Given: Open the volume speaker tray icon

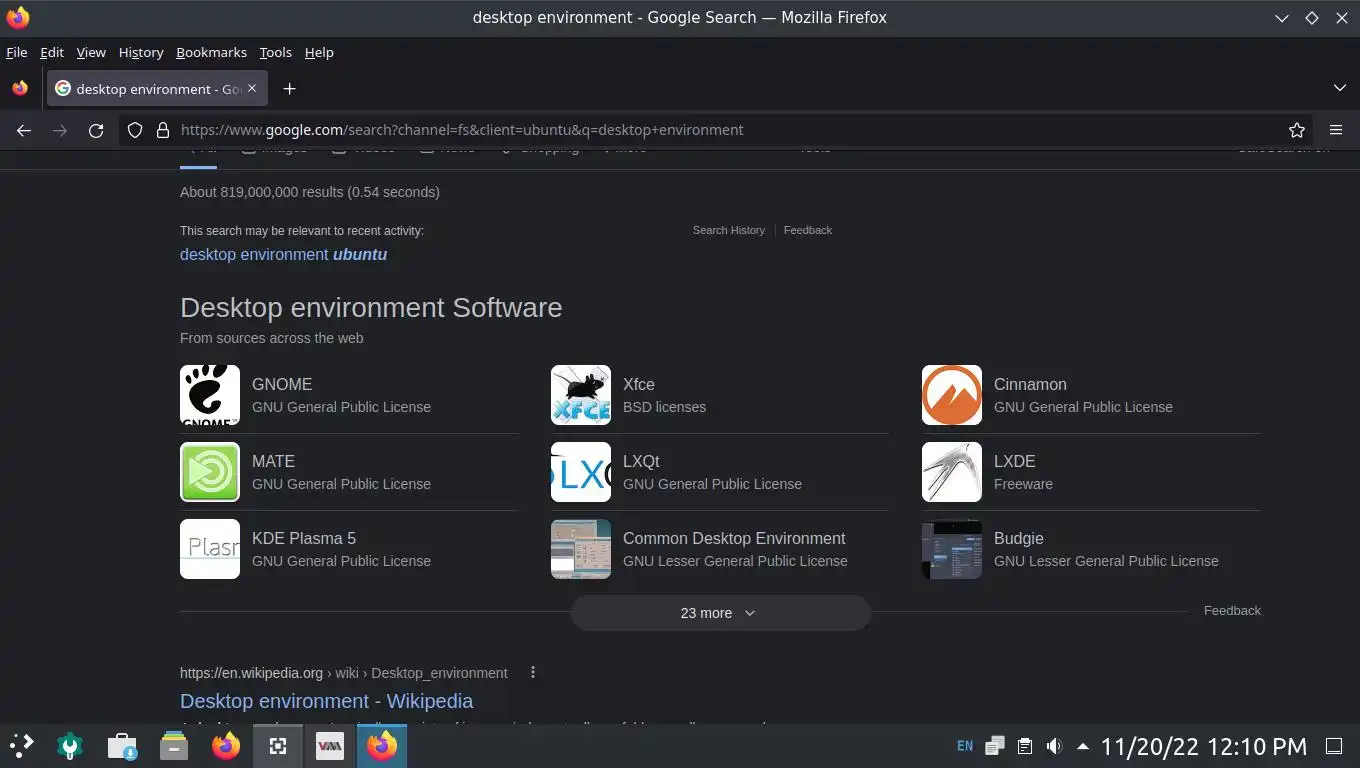Looking at the screenshot, I should (1054, 746).
